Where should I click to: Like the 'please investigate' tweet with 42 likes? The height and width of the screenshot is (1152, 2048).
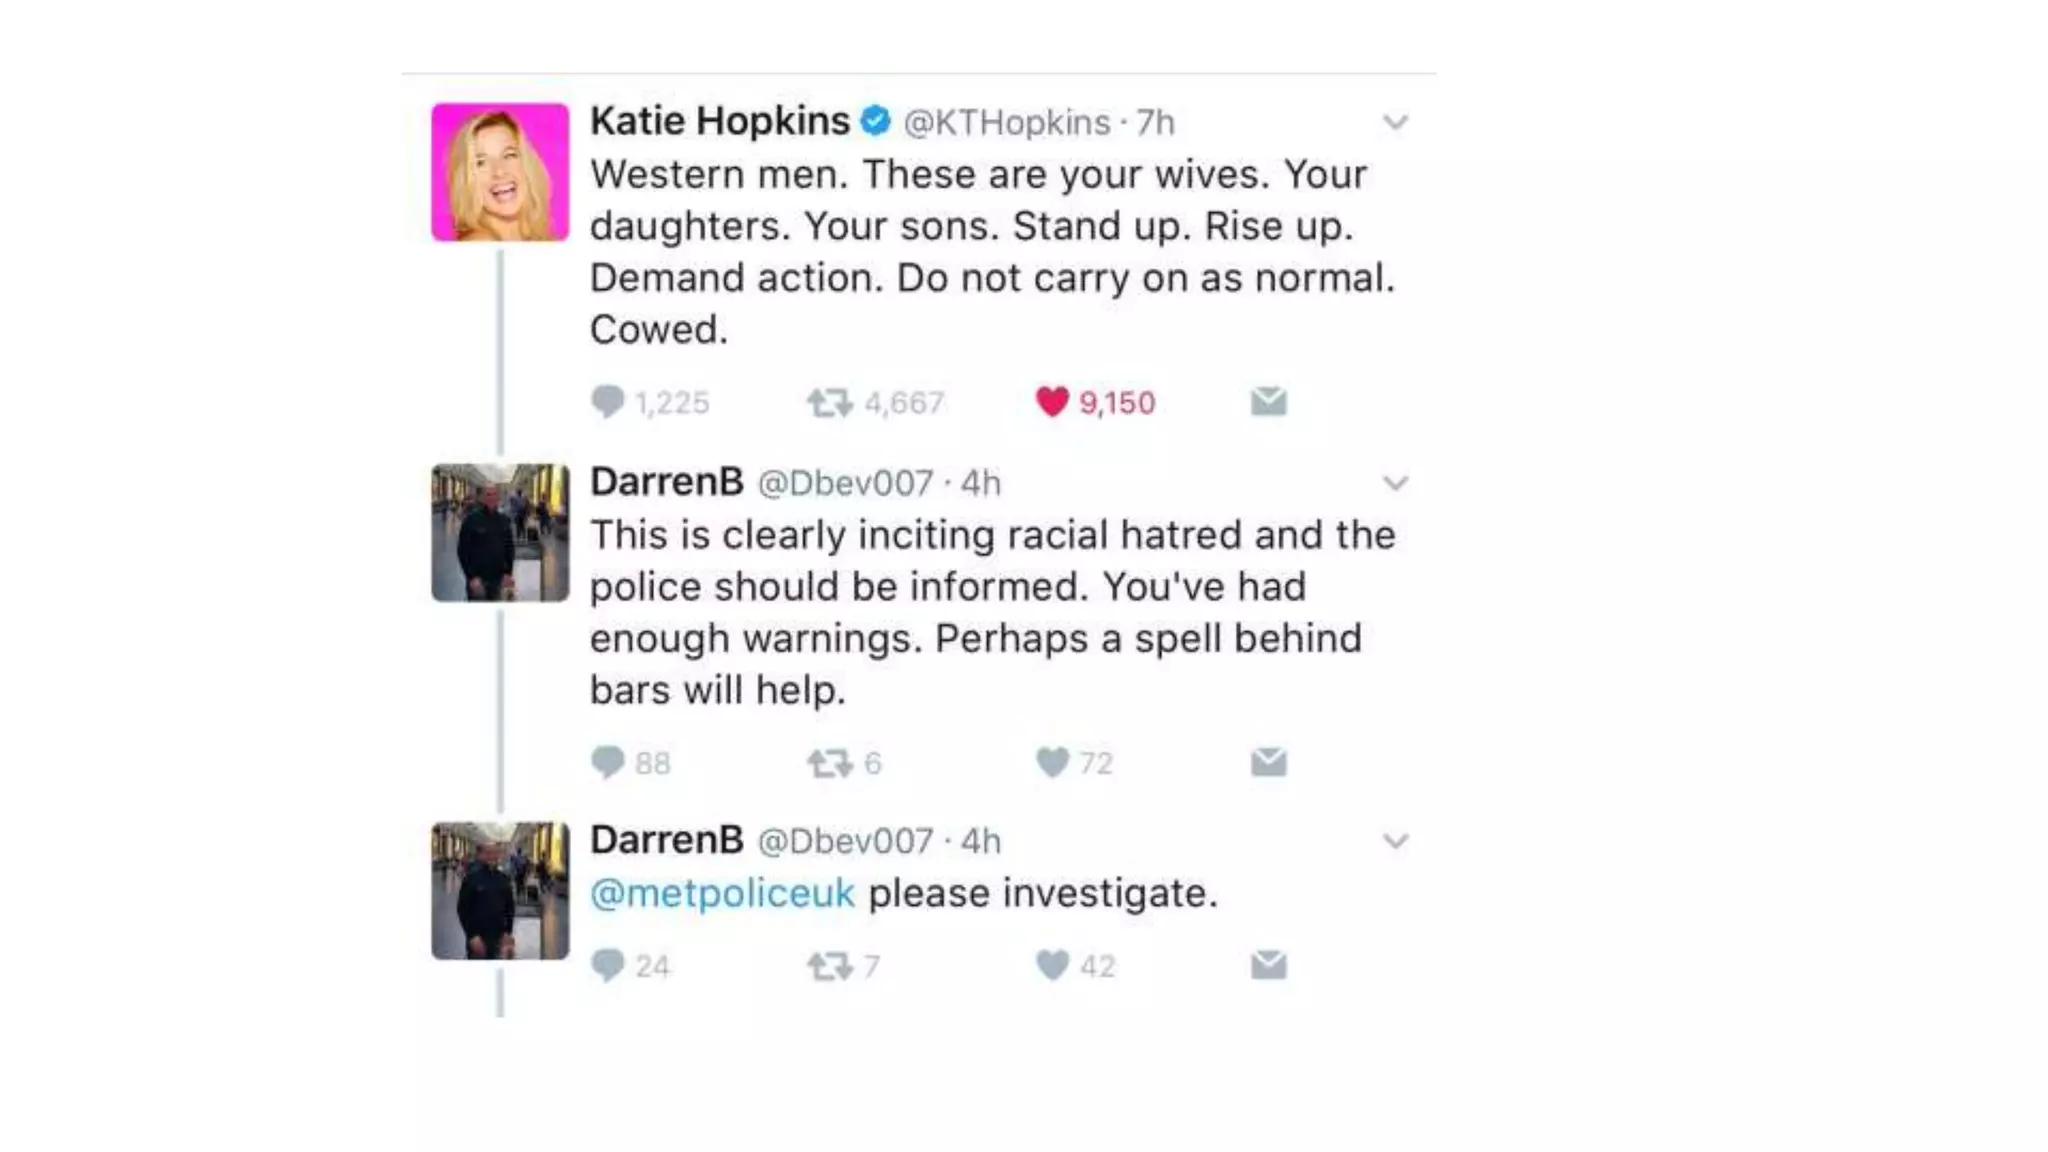click(1052, 965)
